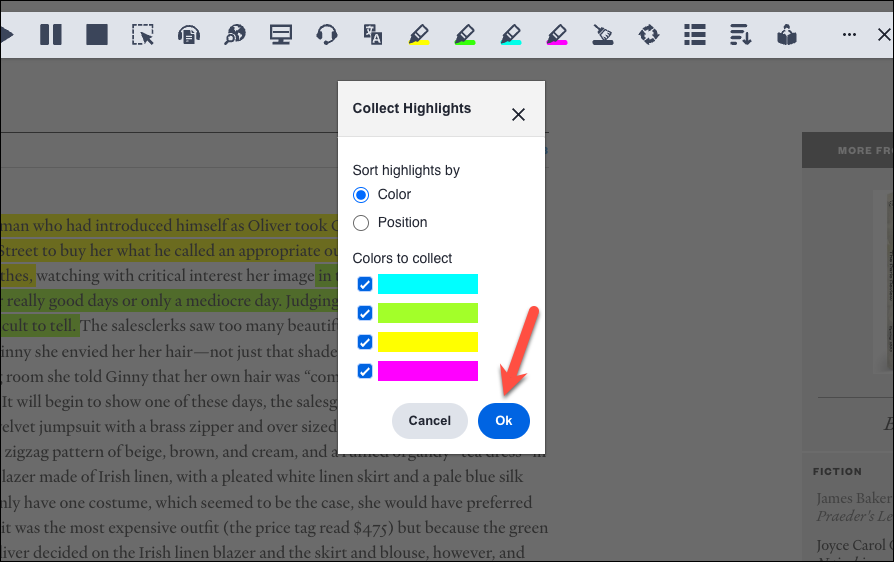
Task: Open the simplify page reader icon
Action: (x=787, y=35)
